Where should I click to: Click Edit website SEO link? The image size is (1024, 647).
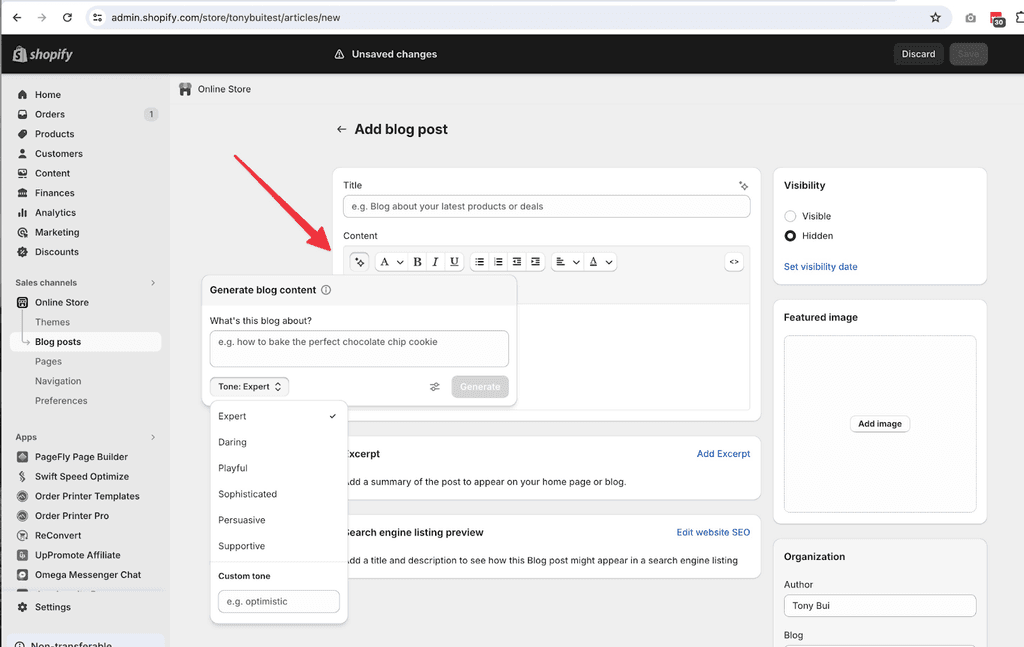click(x=713, y=532)
